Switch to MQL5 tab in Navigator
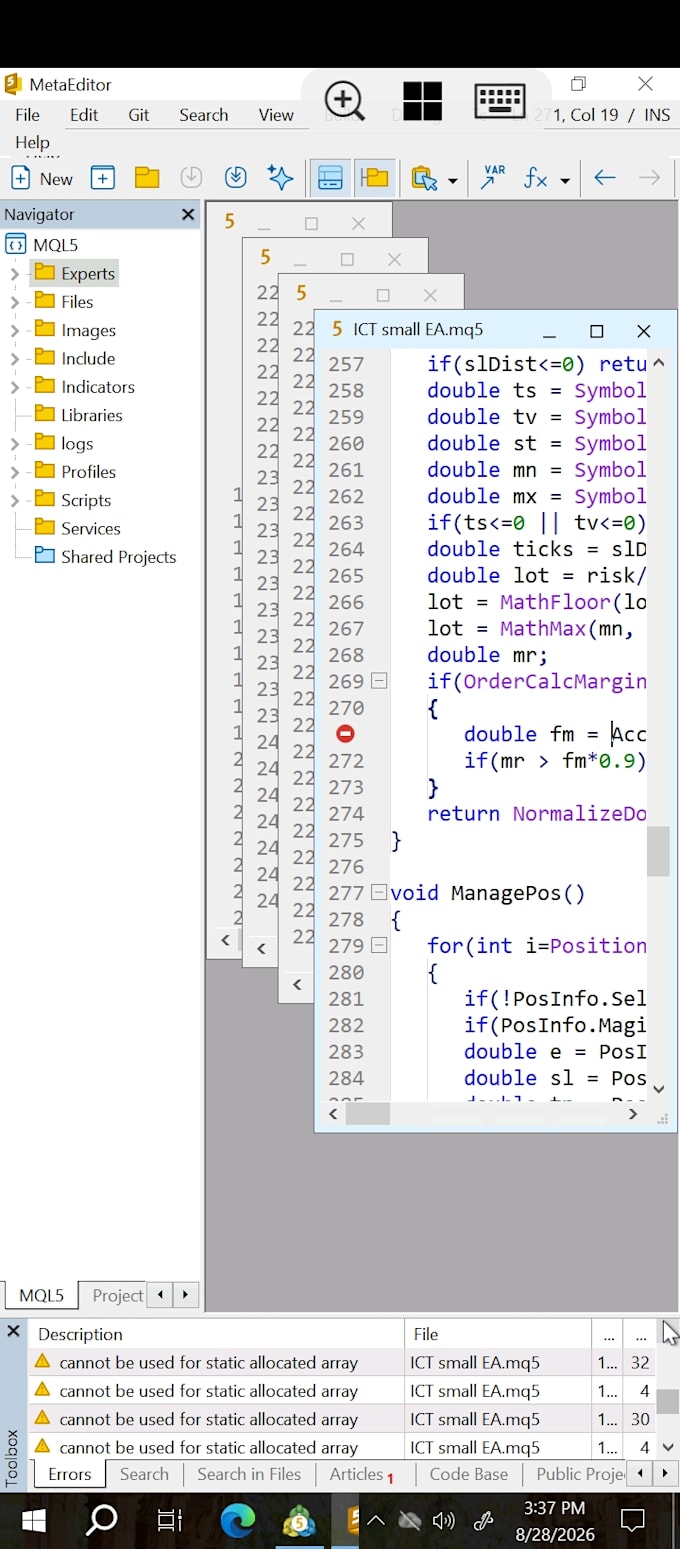The width and height of the screenshot is (680, 1549). pyautogui.click(x=41, y=1295)
